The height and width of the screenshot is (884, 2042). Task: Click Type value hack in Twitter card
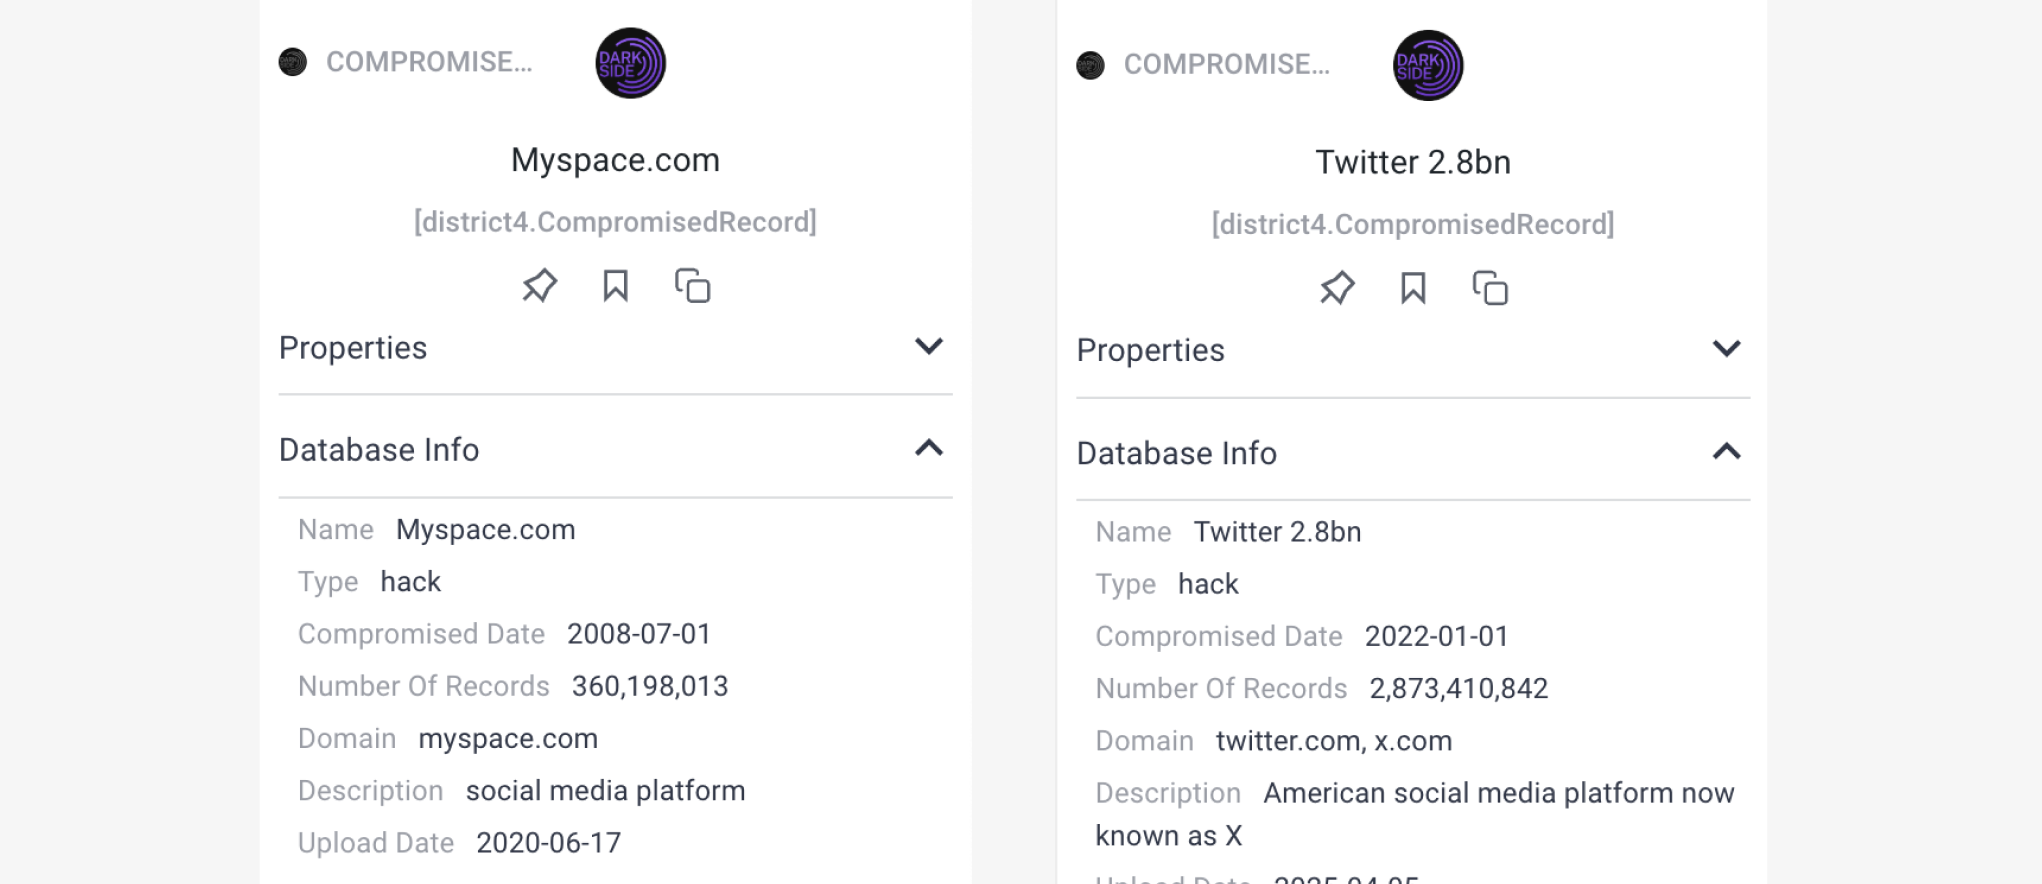[x=1208, y=584]
